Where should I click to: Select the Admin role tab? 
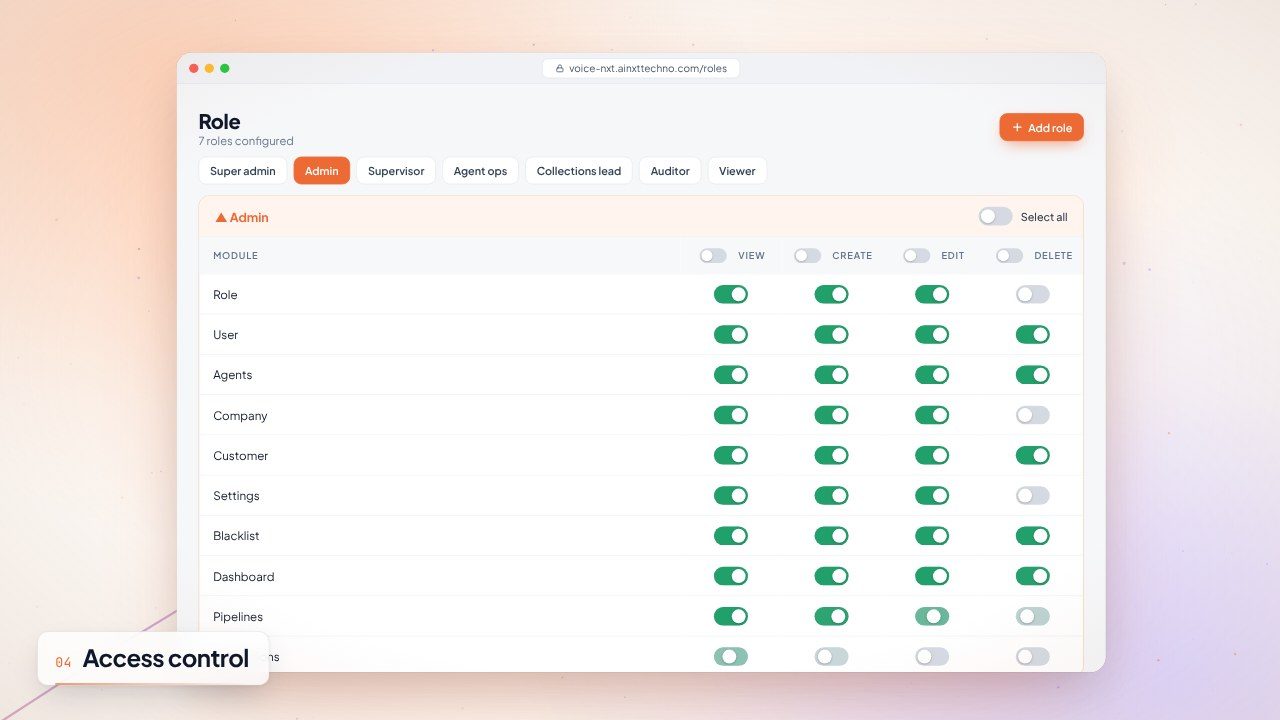322,171
